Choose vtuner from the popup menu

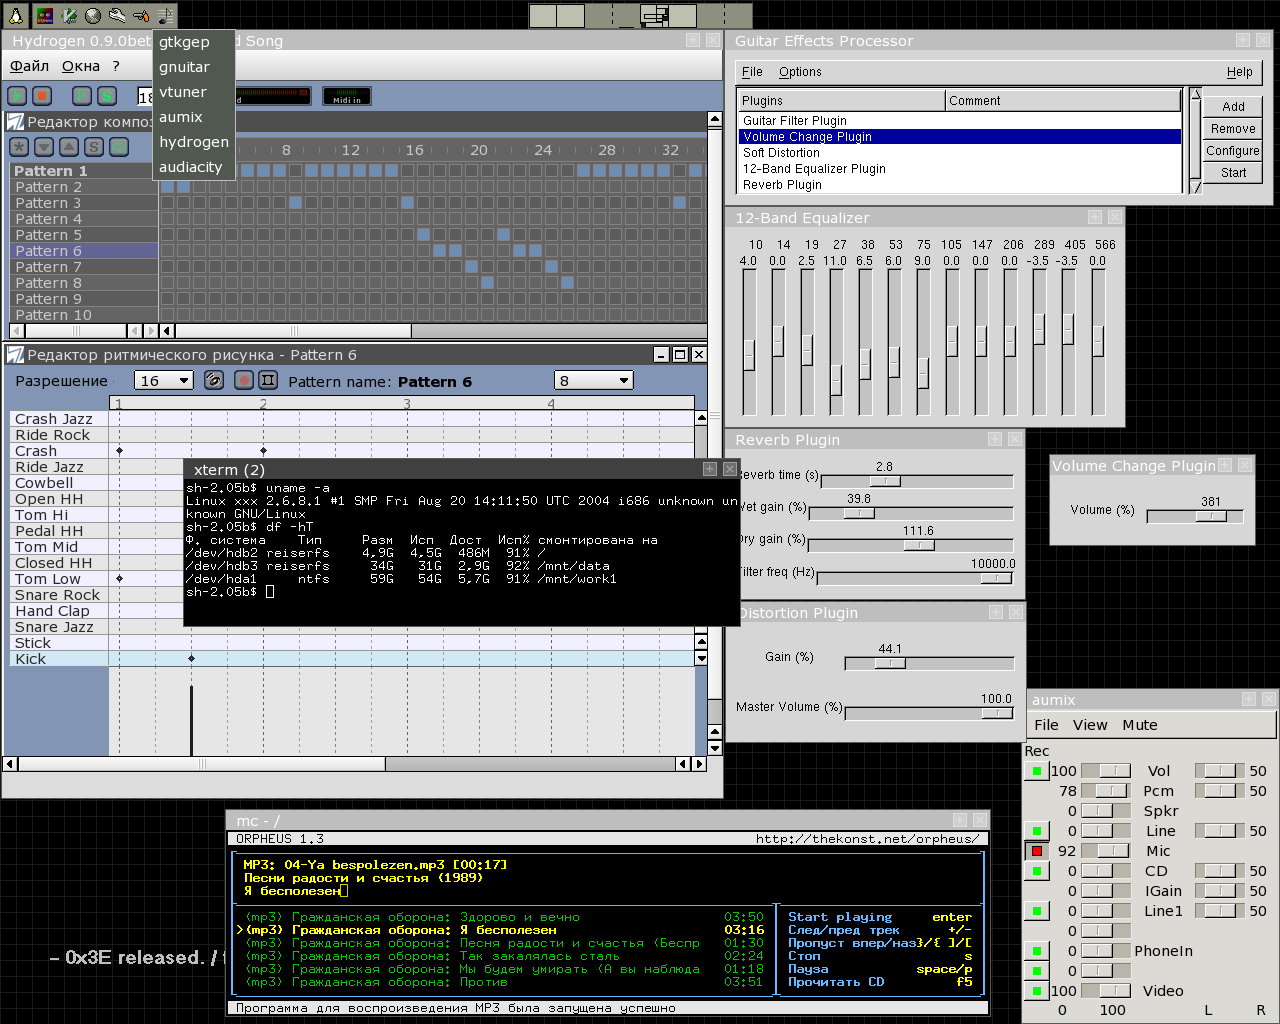coord(194,92)
